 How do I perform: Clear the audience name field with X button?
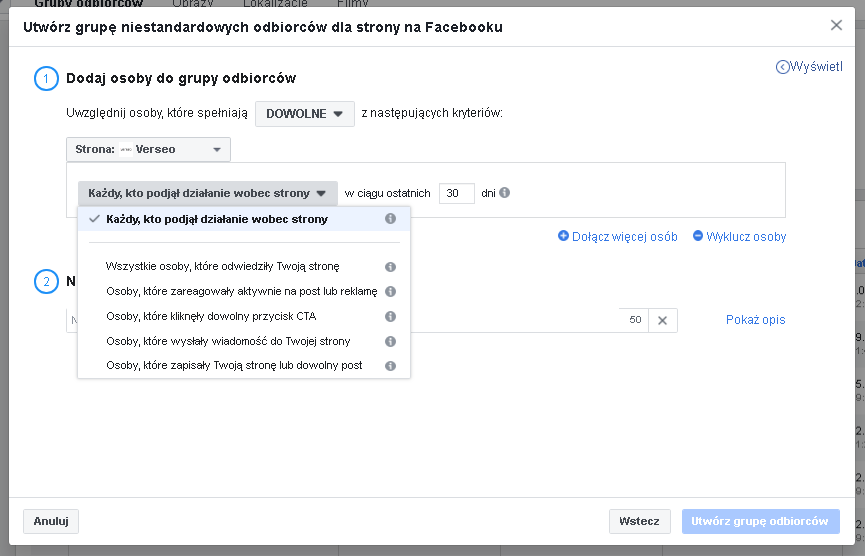point(663,320)
